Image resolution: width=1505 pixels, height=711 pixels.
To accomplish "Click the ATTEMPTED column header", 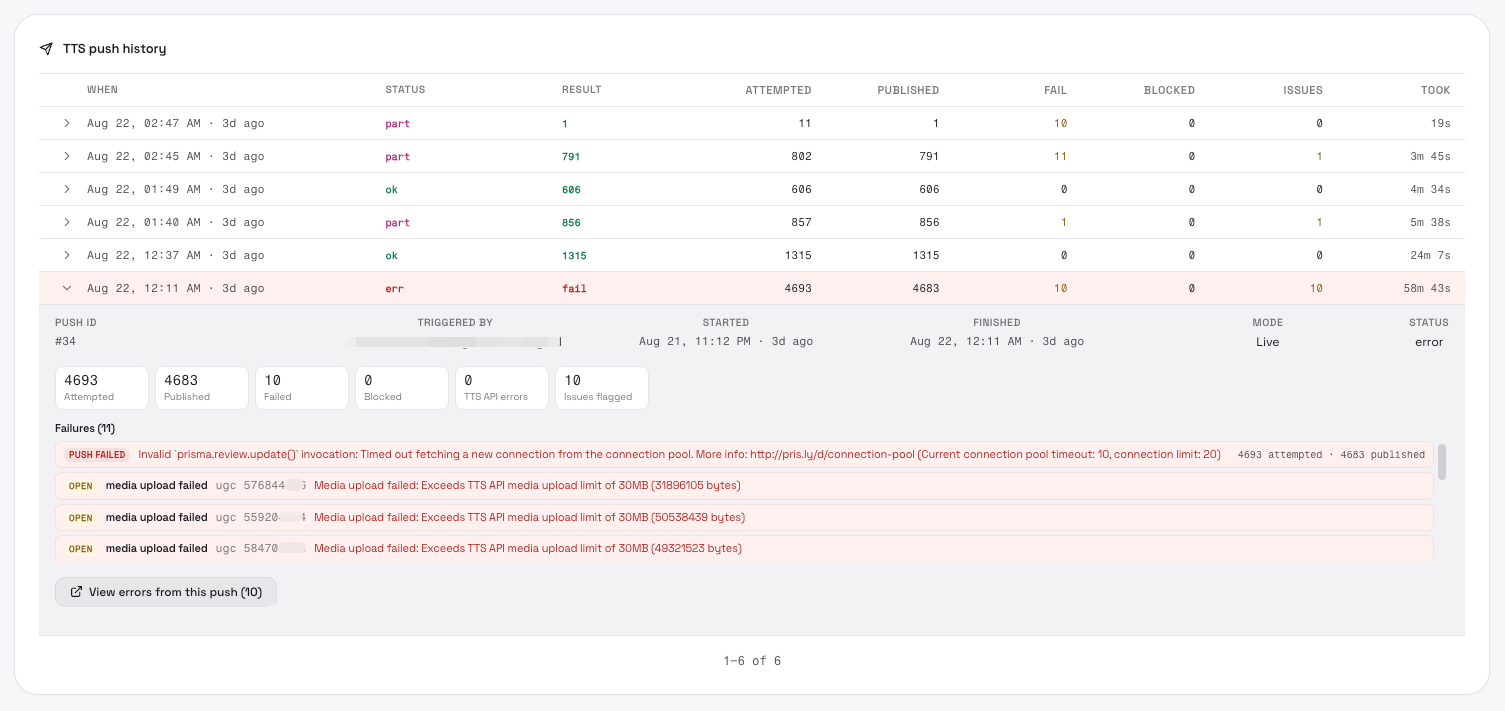I will [x=778, y=90].
